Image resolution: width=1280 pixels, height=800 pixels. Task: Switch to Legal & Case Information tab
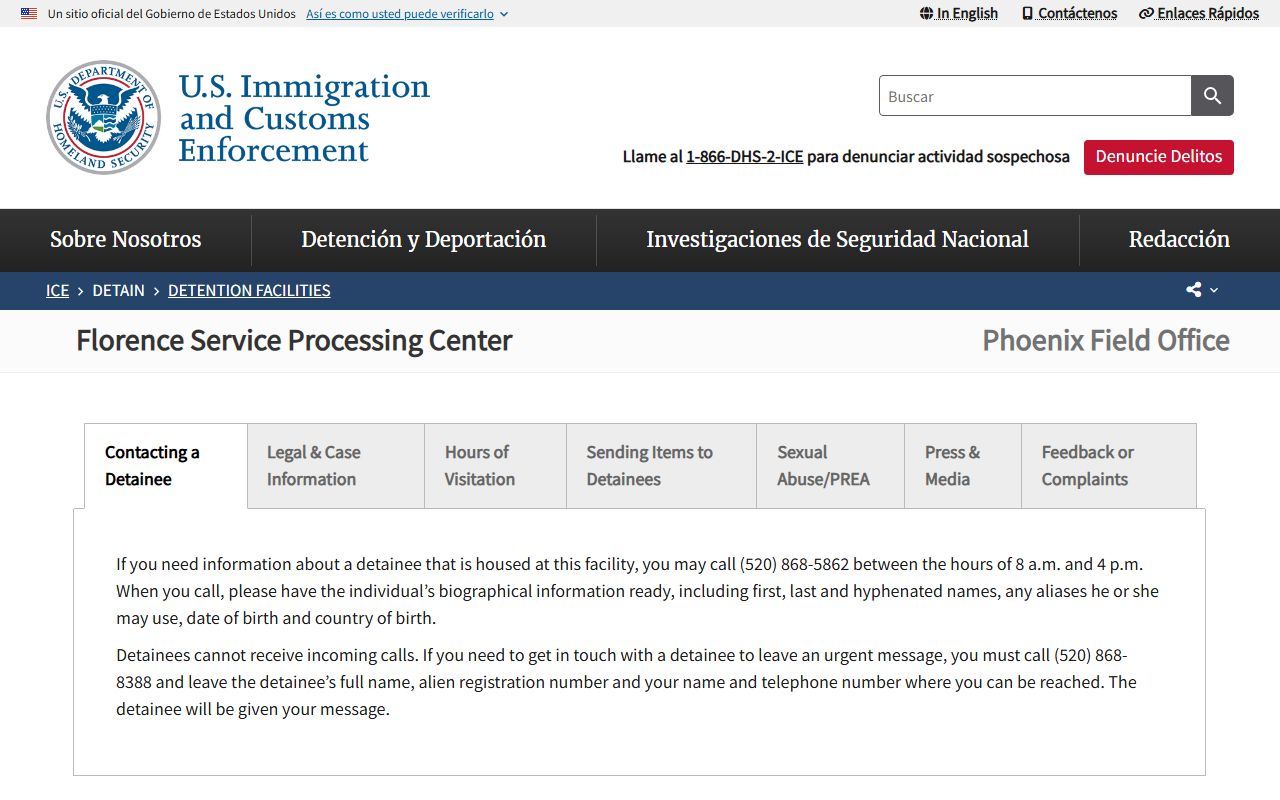coord(336,466)
